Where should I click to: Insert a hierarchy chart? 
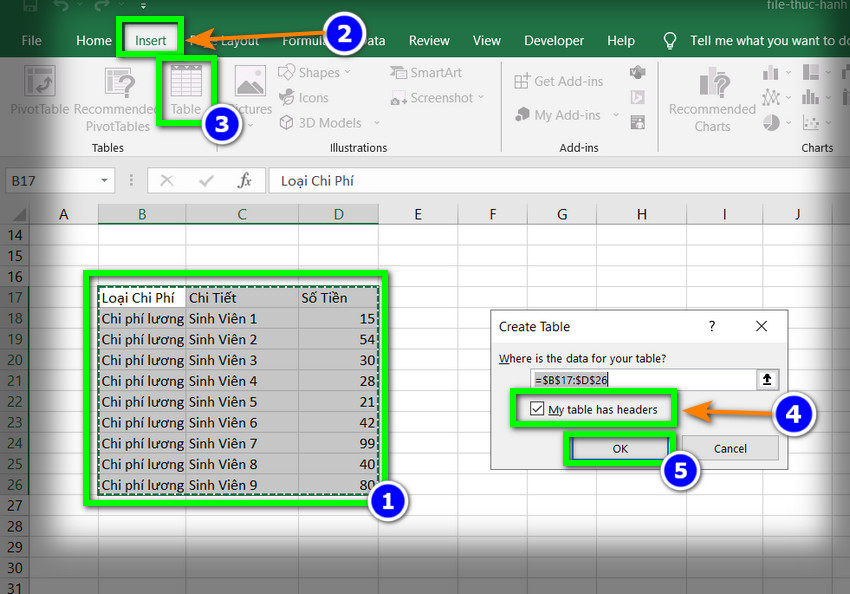811,72
